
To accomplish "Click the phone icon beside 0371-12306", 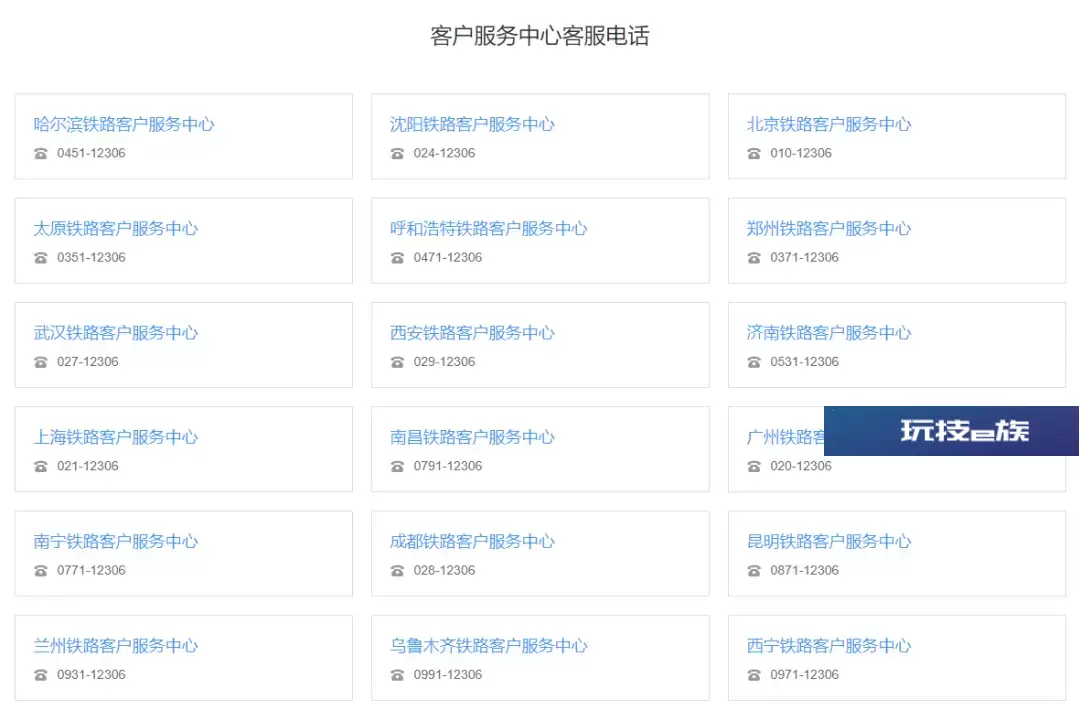I will pyautogui.click(x=754, y=258).
